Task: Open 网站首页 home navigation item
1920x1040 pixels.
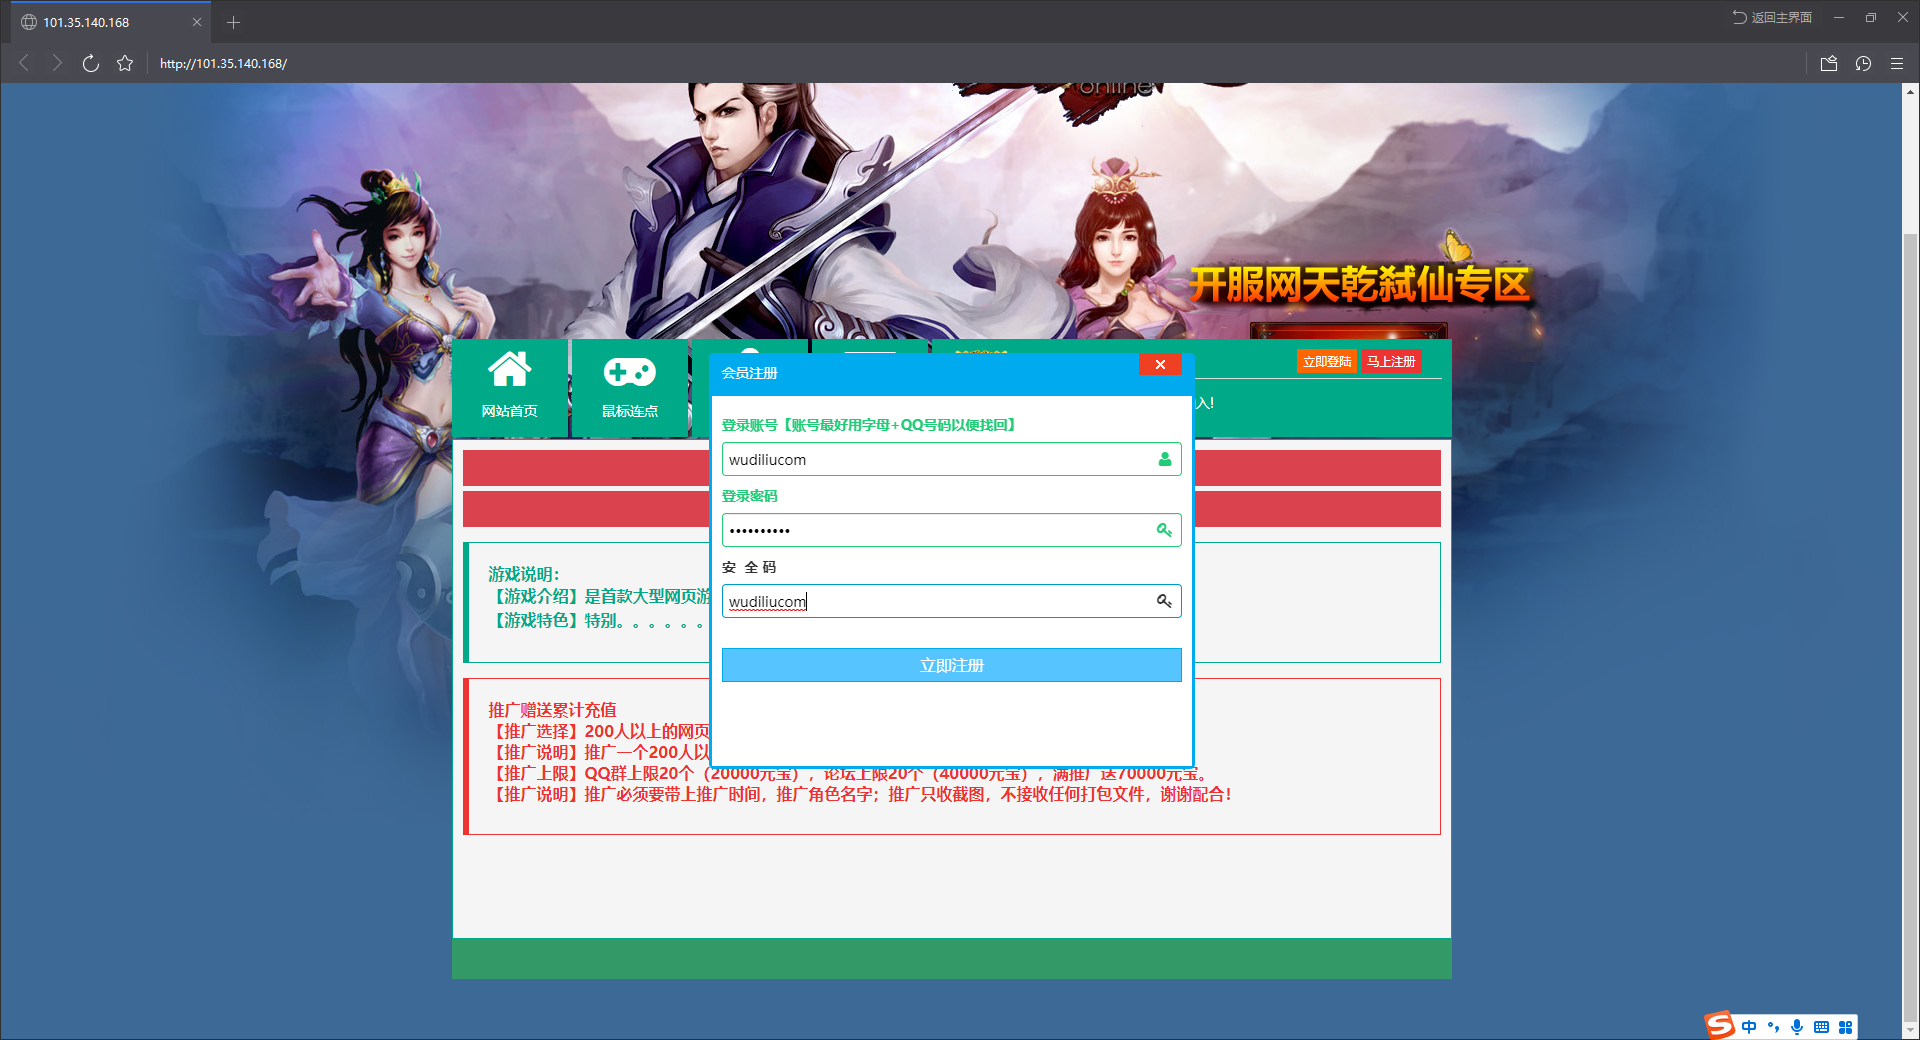Action: 510,388
